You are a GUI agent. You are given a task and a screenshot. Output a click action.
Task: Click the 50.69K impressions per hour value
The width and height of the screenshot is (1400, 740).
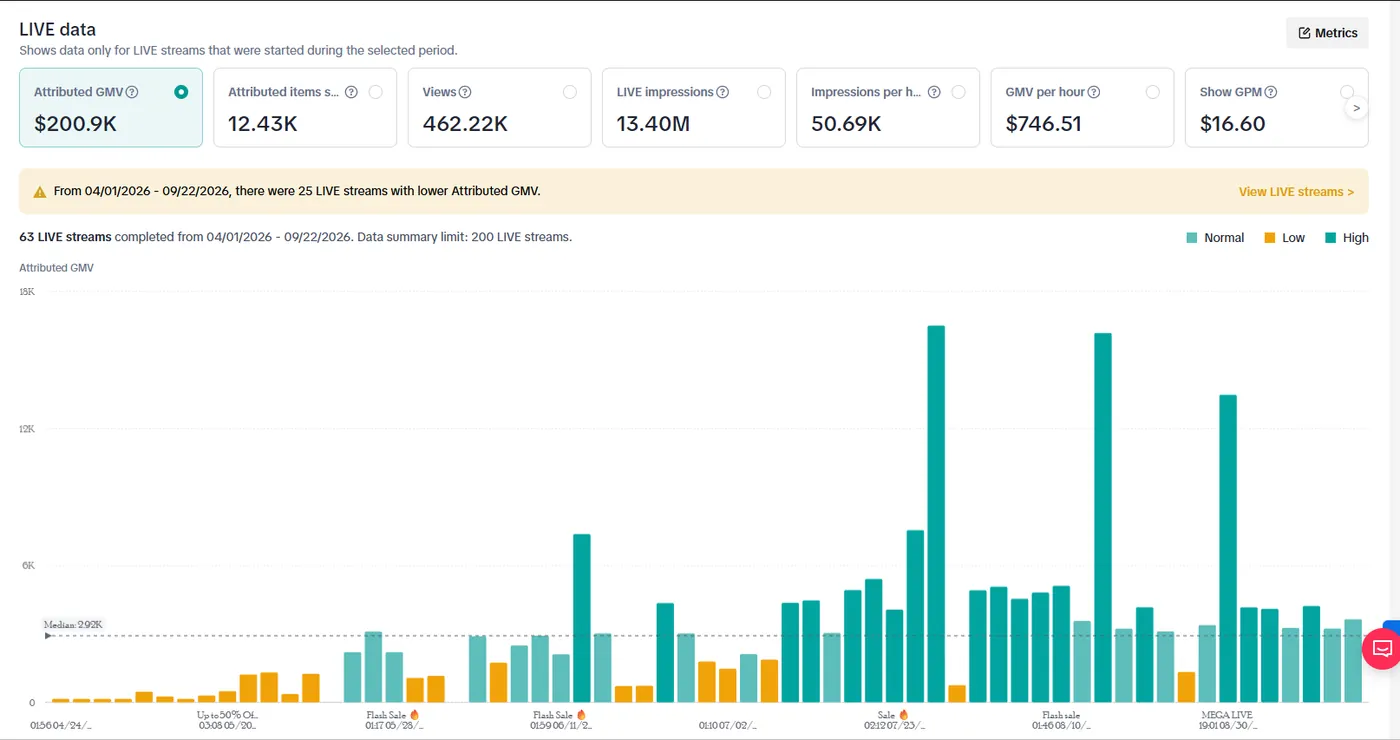point(846,124)
